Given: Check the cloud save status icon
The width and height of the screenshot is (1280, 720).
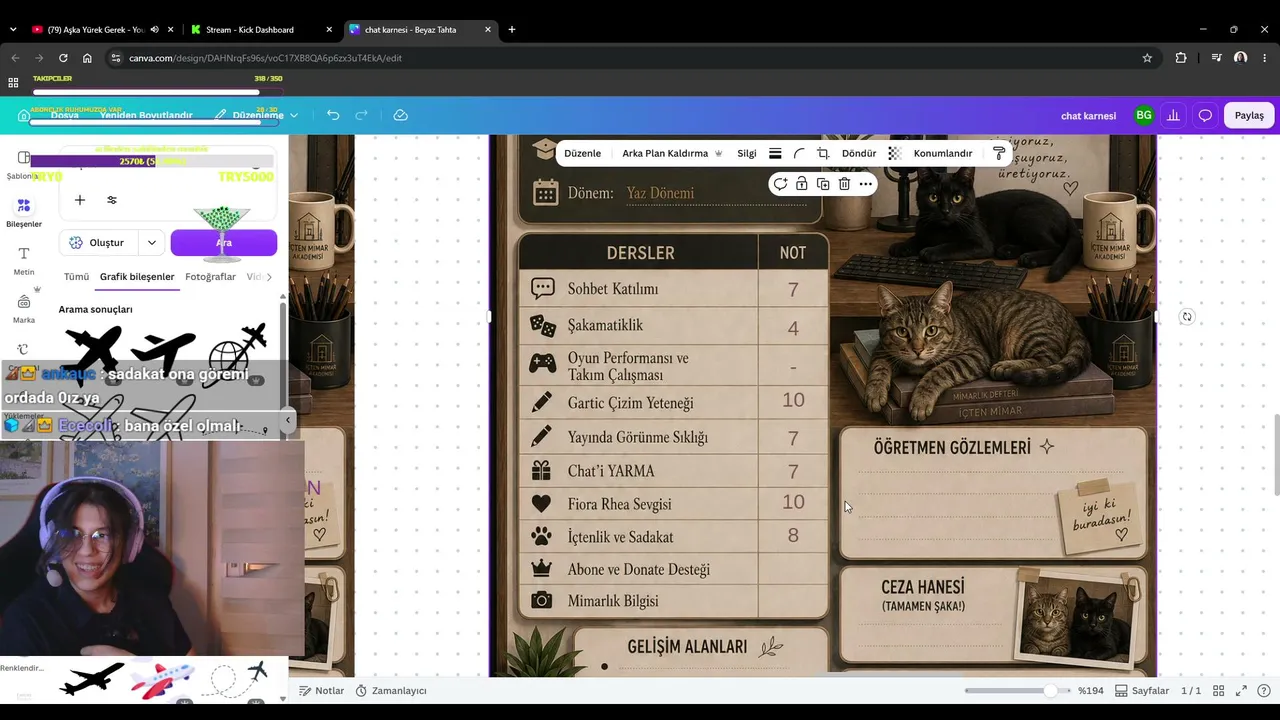Looking at the screenshot, I should pos(401,115).
